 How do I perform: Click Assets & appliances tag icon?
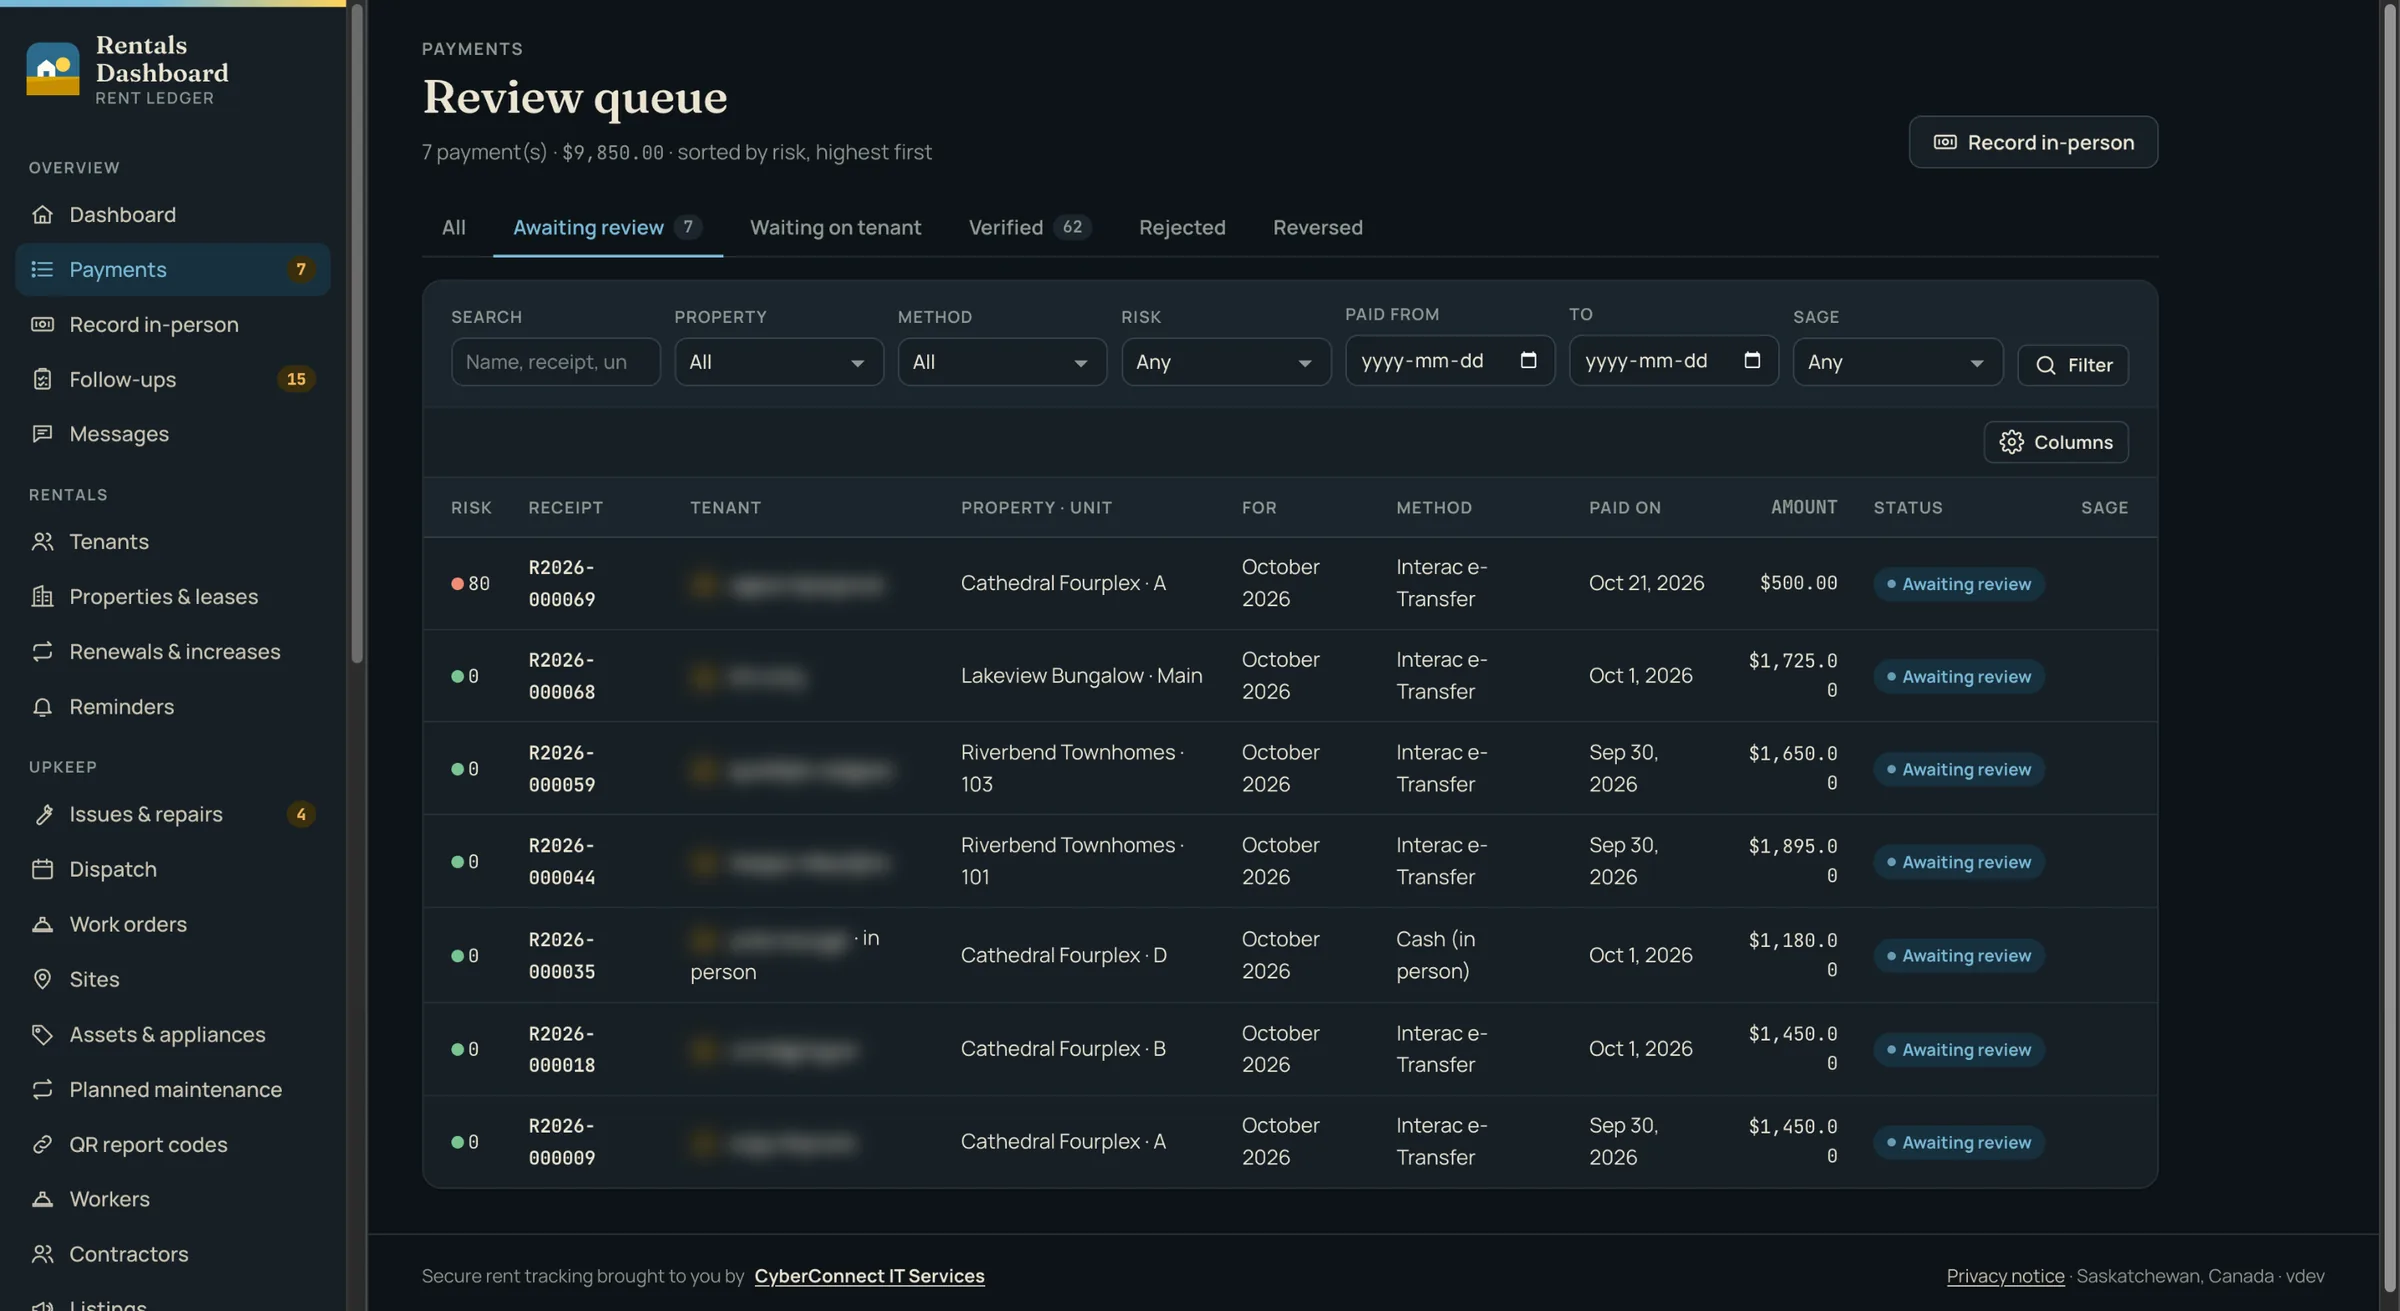coord(42,1034)
